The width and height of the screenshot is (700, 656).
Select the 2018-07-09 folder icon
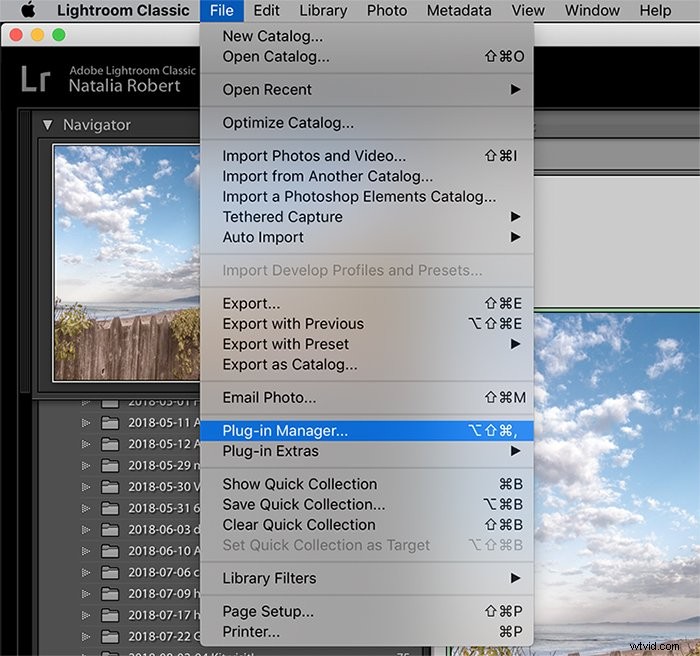110,594
